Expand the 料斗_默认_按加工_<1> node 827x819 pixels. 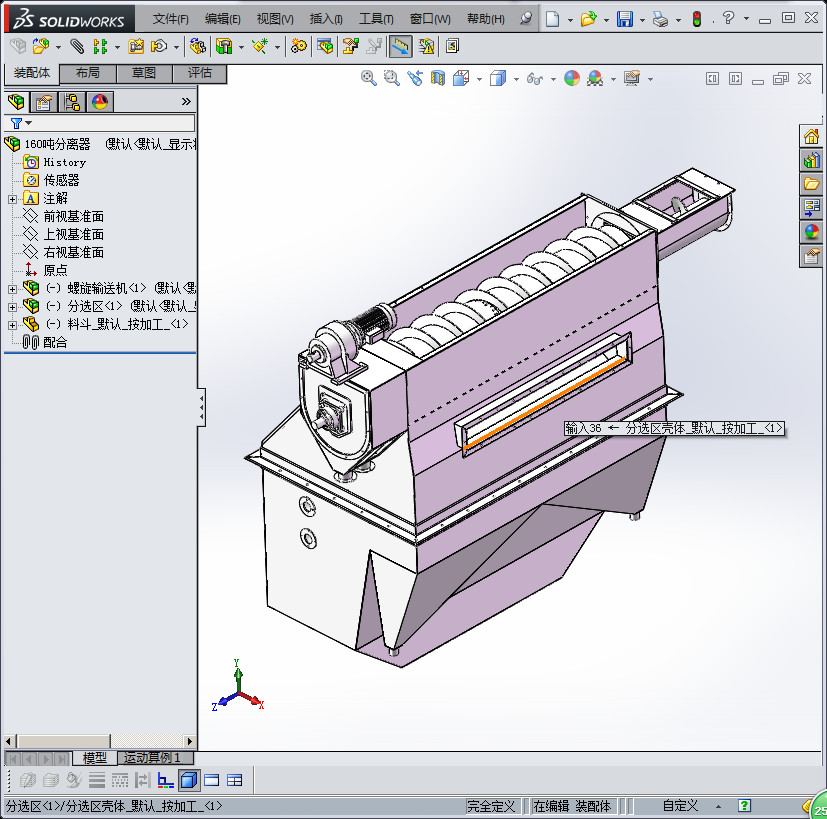[x=13, y=325]
